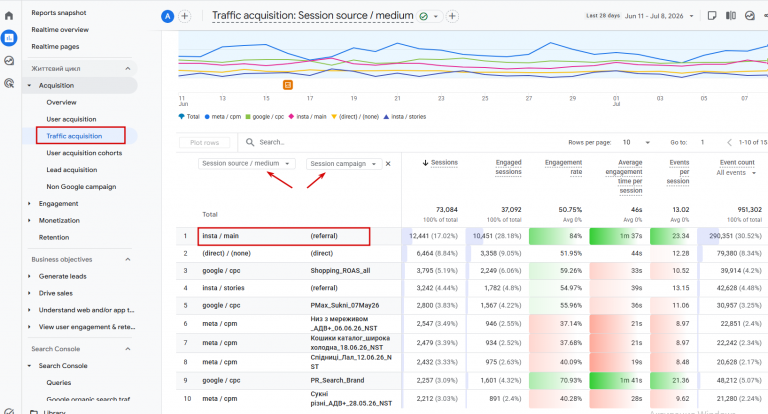Open User acquisition report
Screen dimensions: 768x414
(71, 119)
